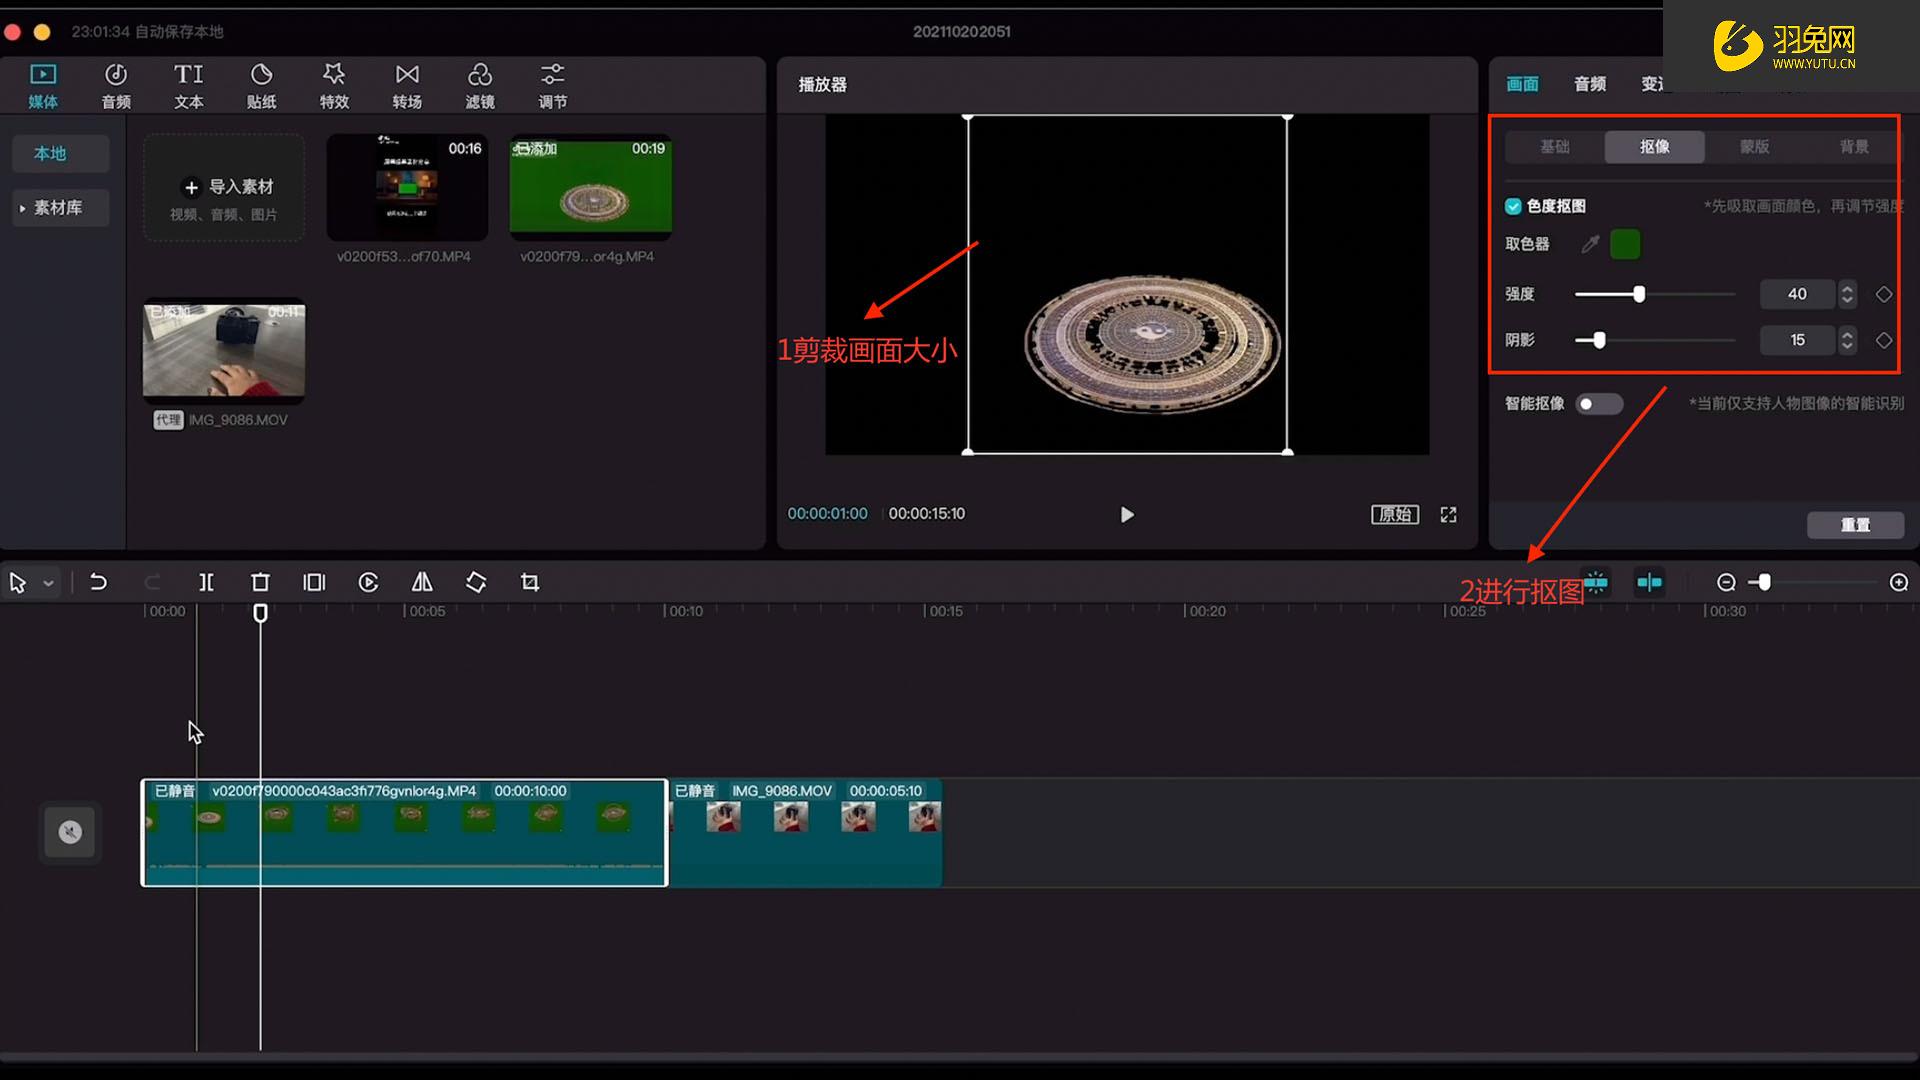Adjust the 强度 intensity slider handle
Viewport: 1920px width, 1080px height.
1638,294
